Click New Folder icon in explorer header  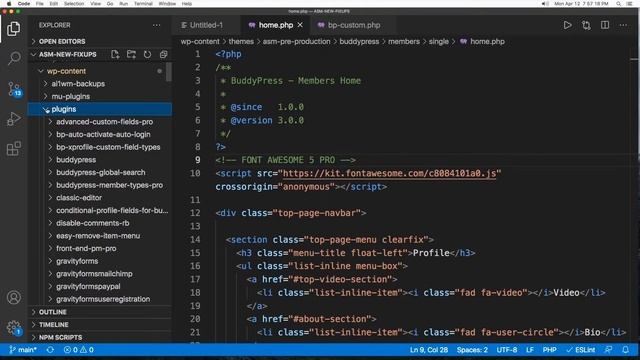(131, 54)
